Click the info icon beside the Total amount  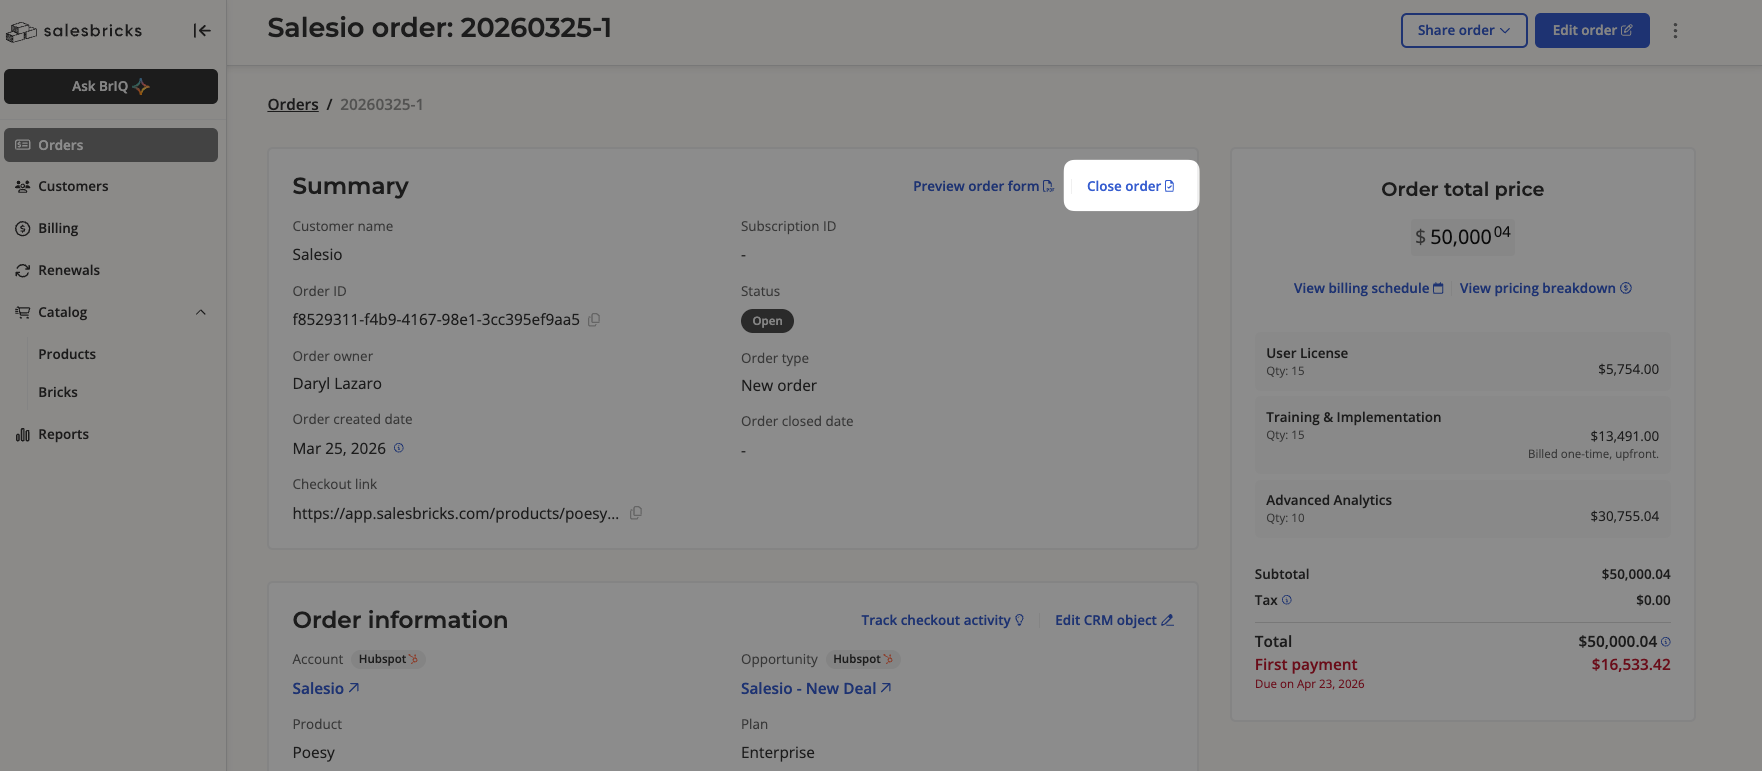[x=1666, y=642]
